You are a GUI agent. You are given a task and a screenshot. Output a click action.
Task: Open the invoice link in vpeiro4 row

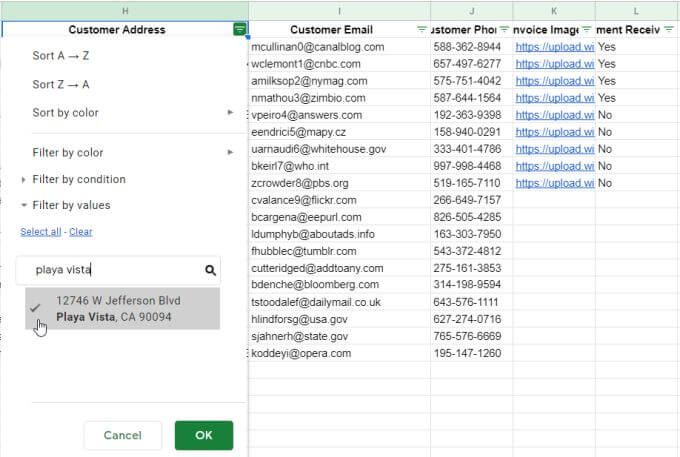click(x=555, y=115)
